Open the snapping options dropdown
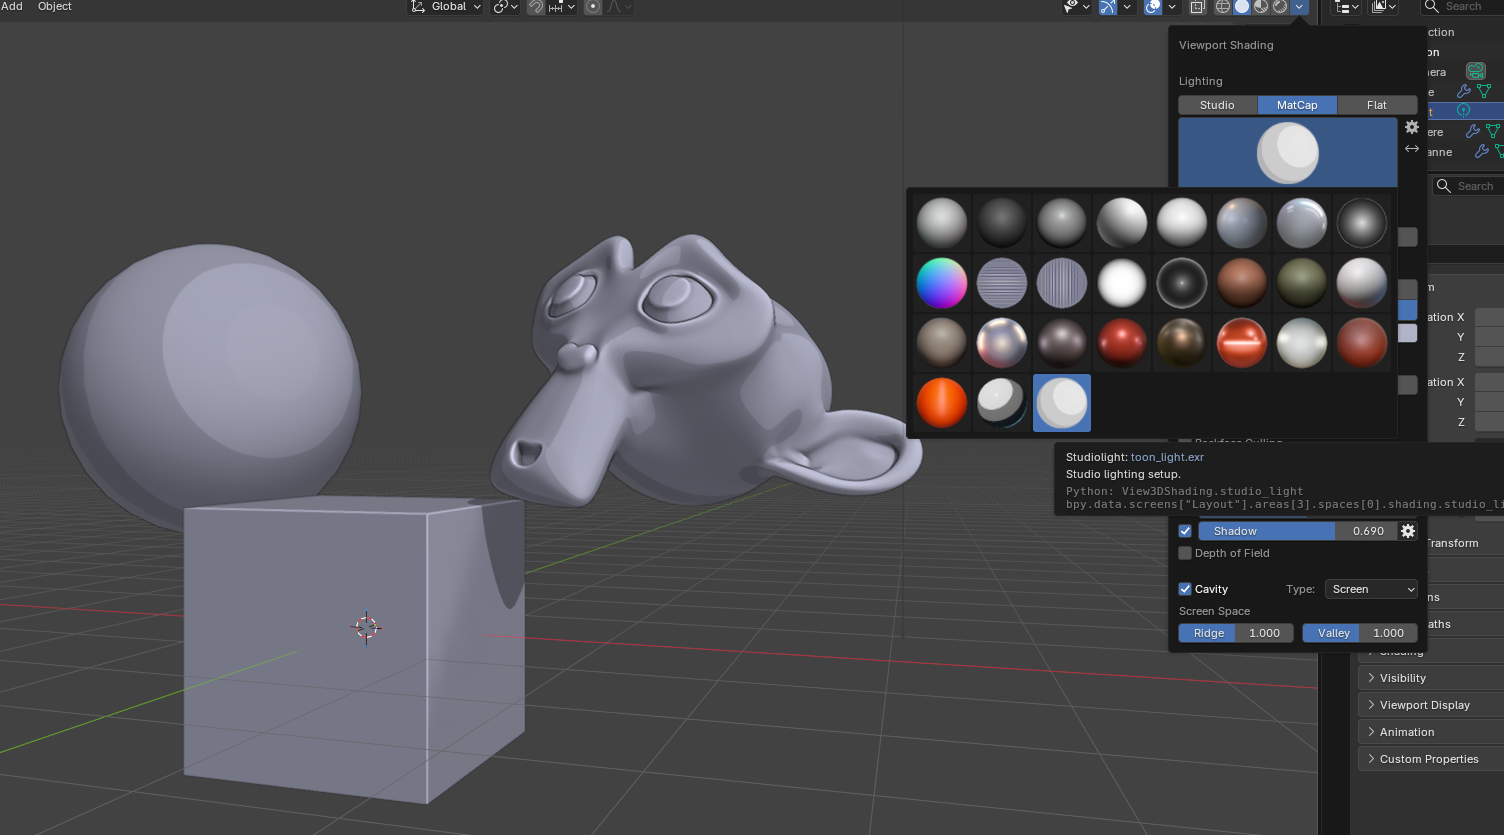 pos(561,7)
